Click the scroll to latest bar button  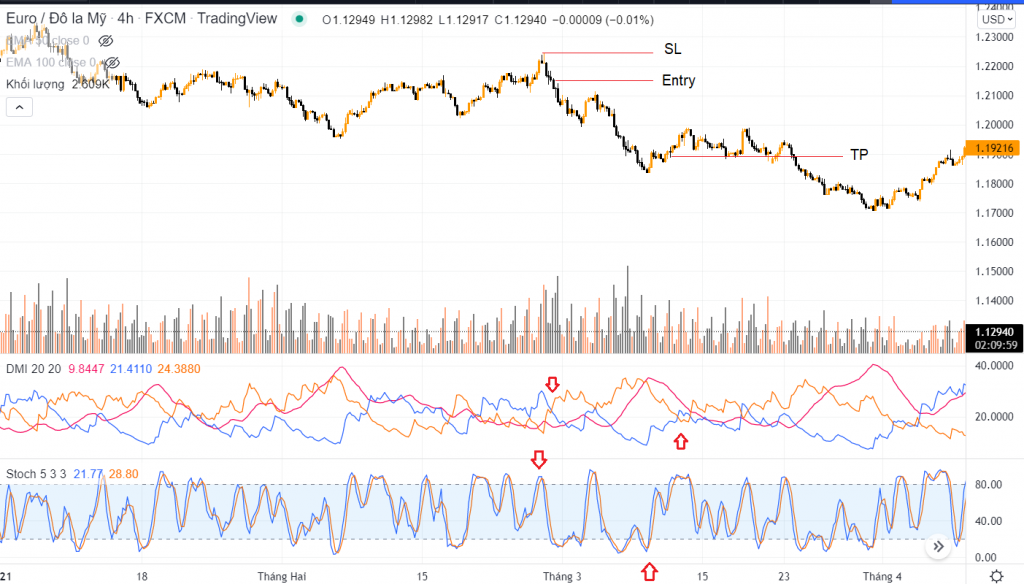click(x=938, y=546)
